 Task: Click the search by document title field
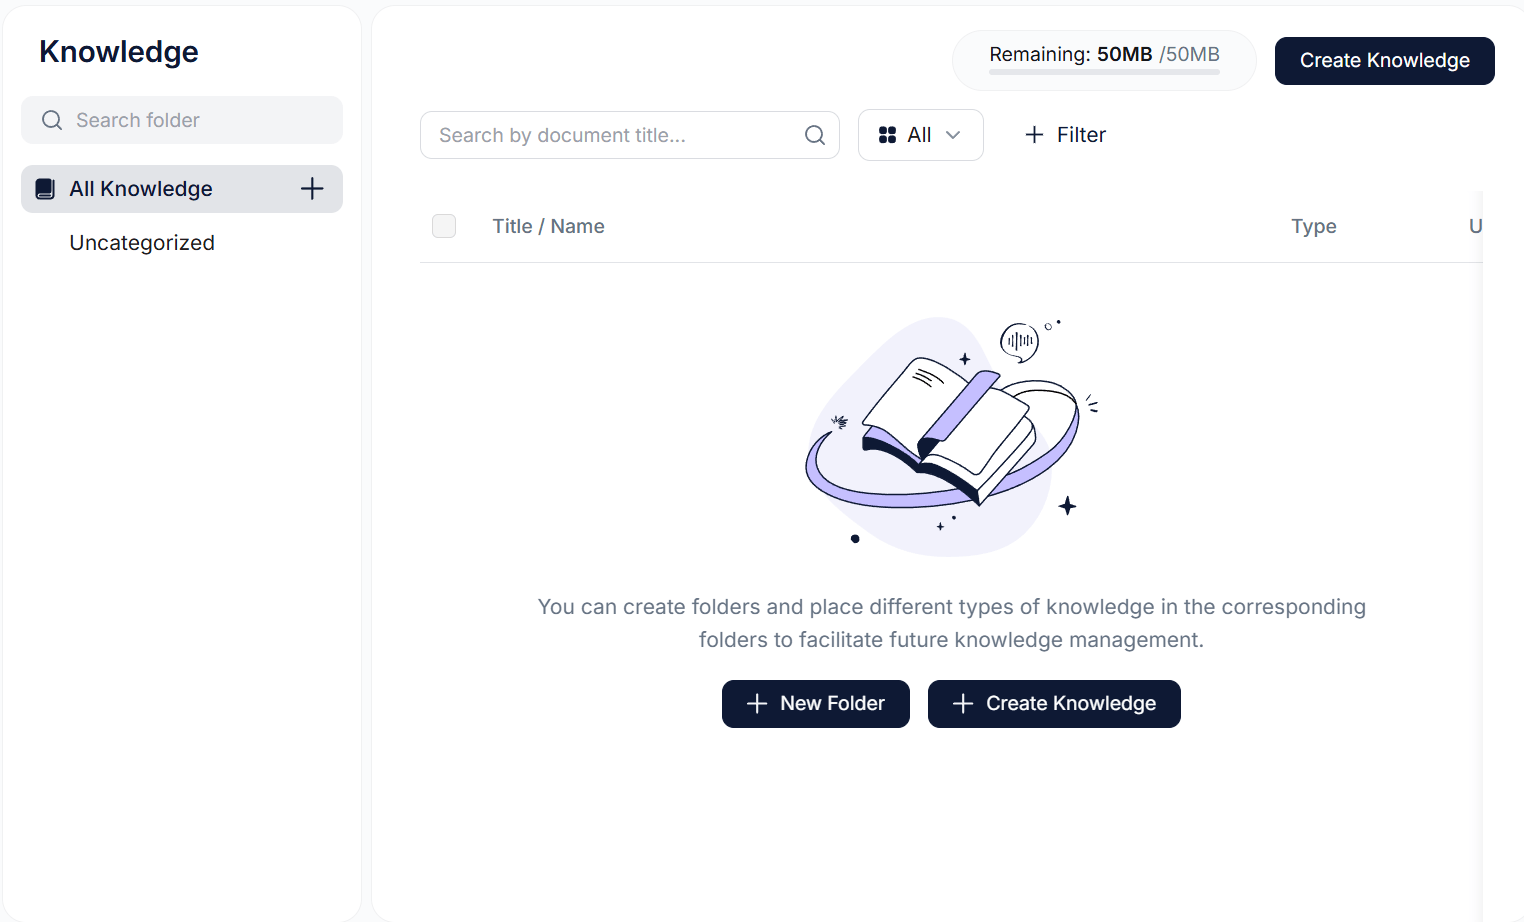(610, 134)
